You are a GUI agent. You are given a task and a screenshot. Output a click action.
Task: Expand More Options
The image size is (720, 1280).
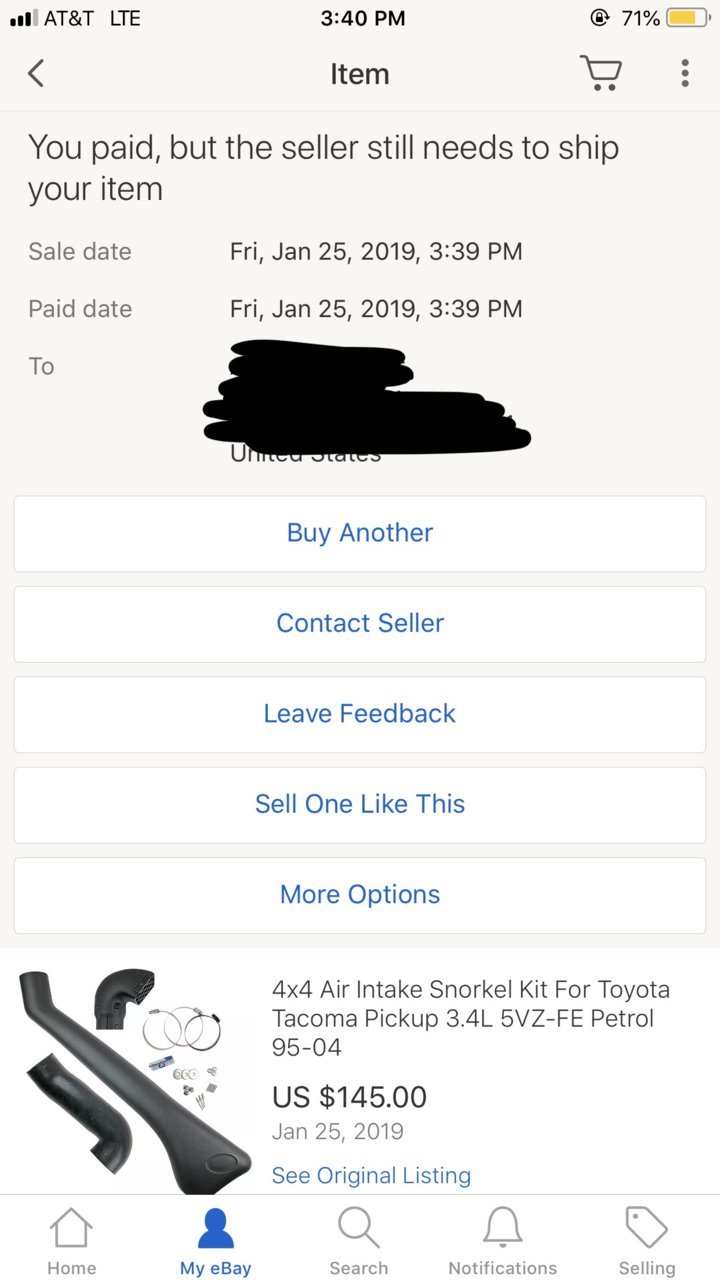tap(360, 894)
